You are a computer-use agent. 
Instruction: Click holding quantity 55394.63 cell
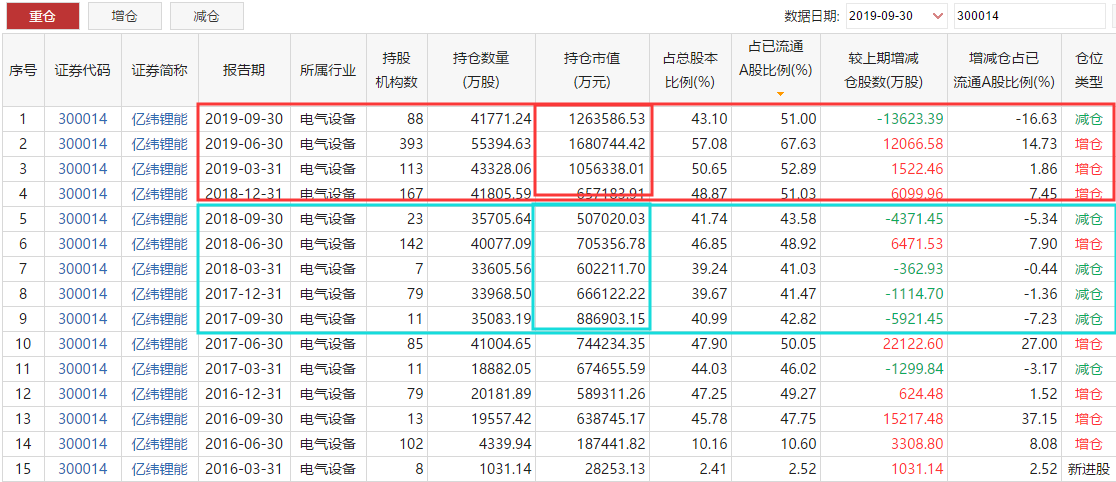(481, 145)
